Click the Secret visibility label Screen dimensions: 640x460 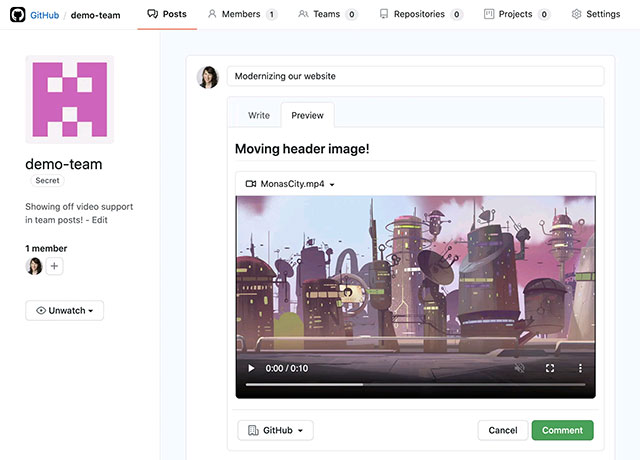[47, 180]
